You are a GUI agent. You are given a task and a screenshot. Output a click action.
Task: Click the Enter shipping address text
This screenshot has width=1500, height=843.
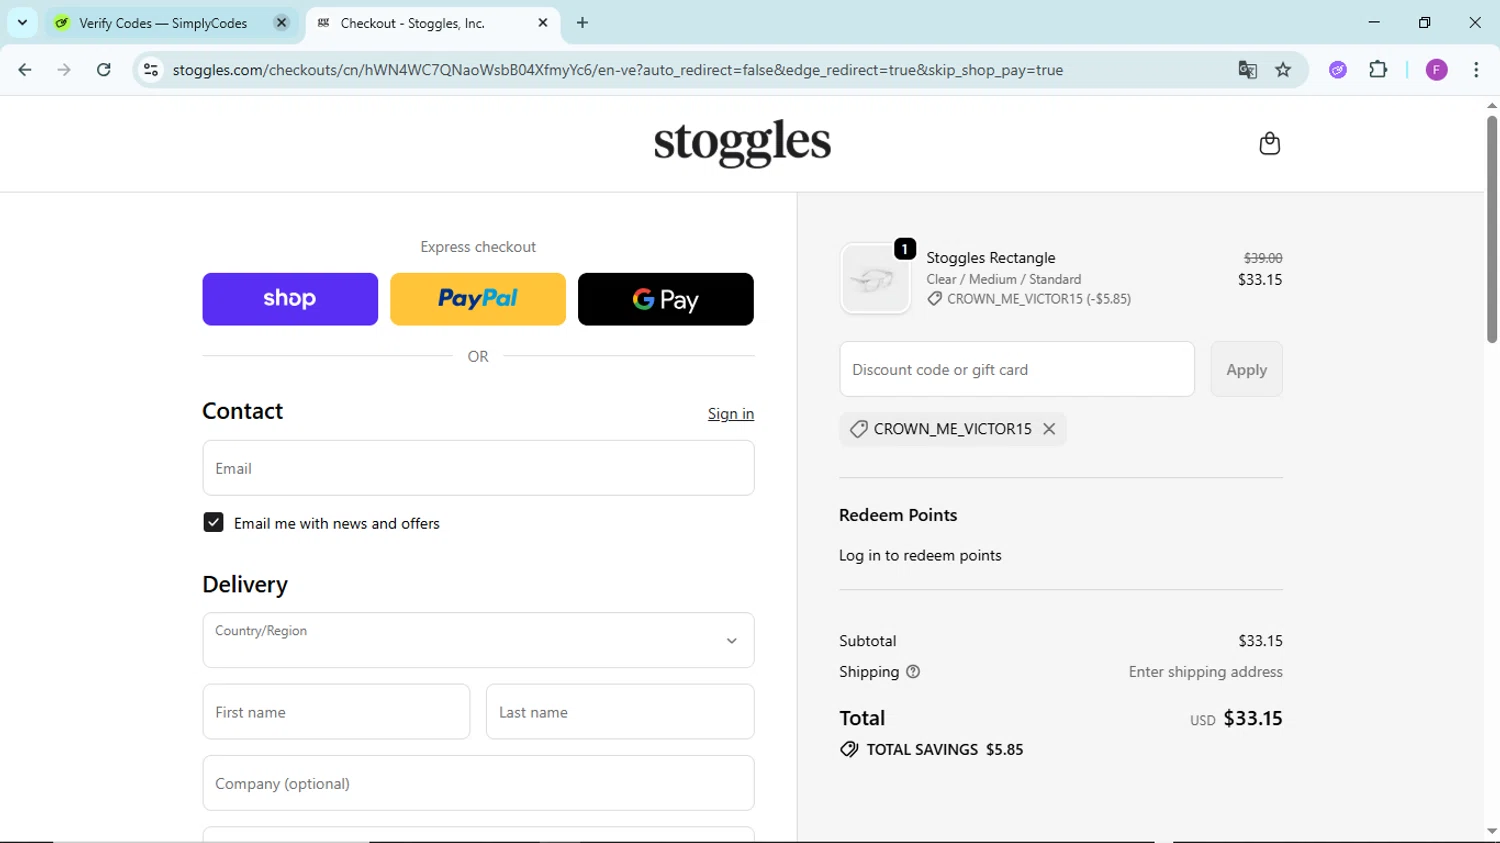click(x=1205, y=672)
